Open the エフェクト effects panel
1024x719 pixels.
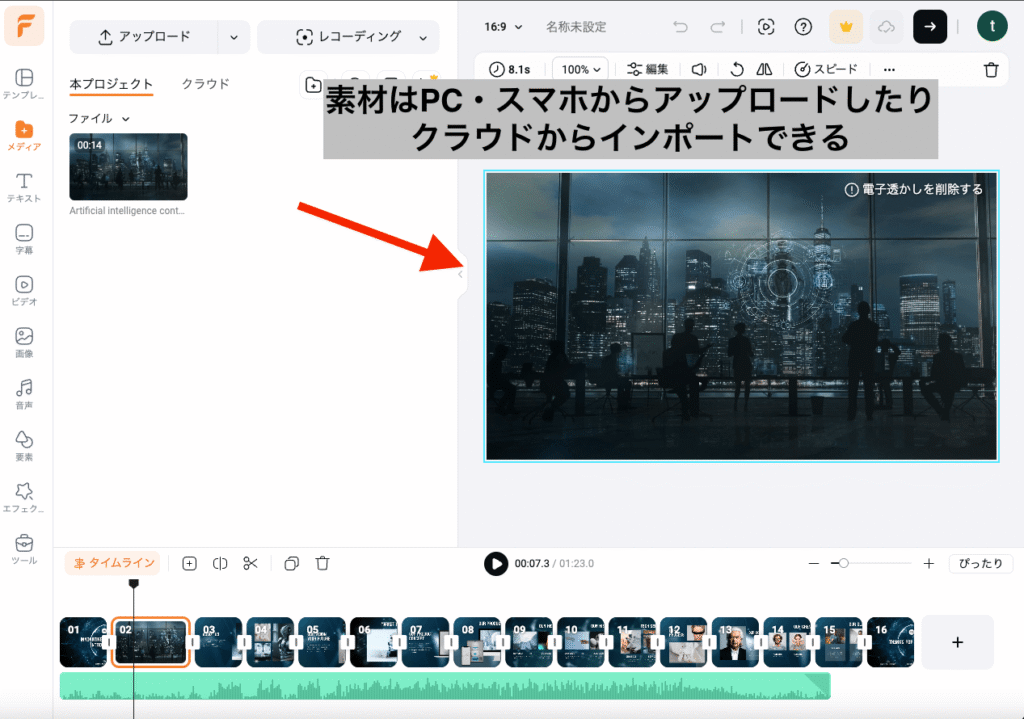[x=24, y=497]
